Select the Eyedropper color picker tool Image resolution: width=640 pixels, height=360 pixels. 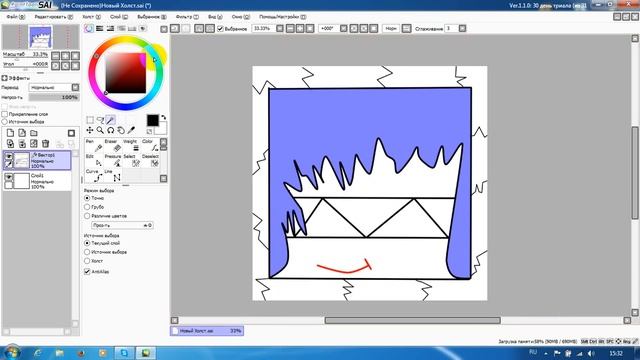[131, 130]
